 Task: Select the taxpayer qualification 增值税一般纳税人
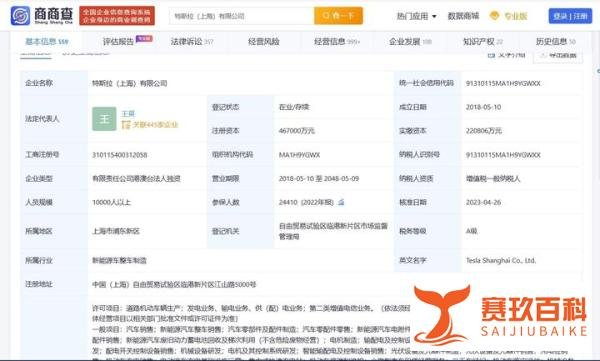coord(493,178)
